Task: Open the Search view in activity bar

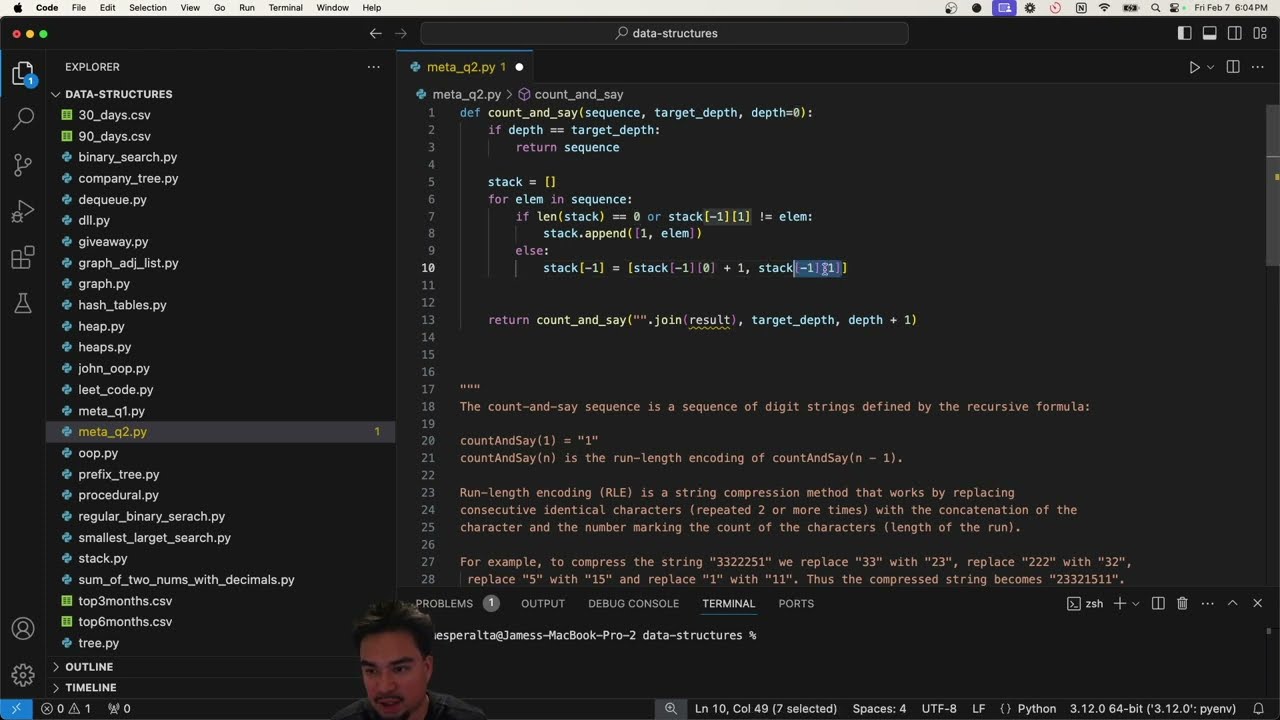Action: coord(23,119)
